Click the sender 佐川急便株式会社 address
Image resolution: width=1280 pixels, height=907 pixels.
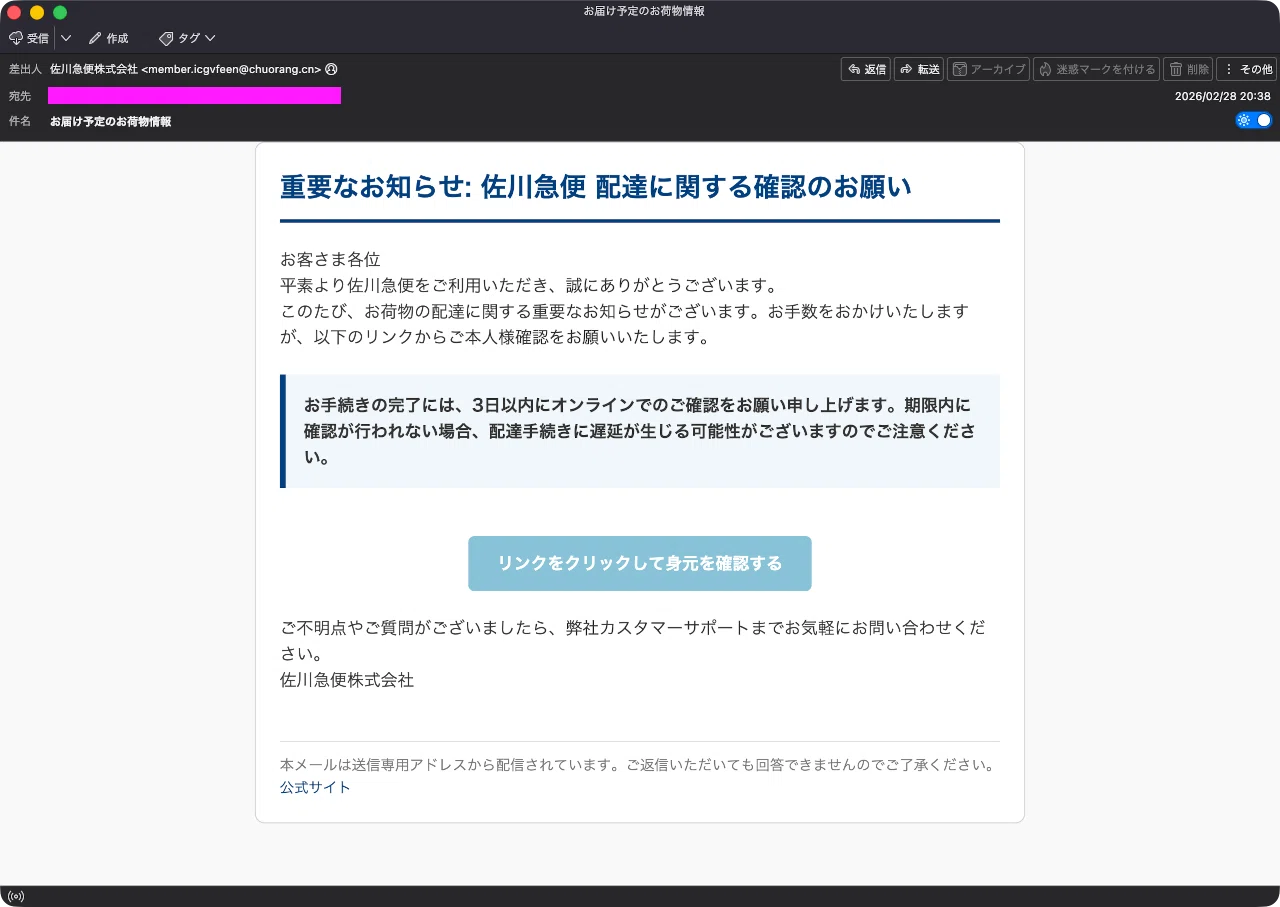[x=186, y=69]
